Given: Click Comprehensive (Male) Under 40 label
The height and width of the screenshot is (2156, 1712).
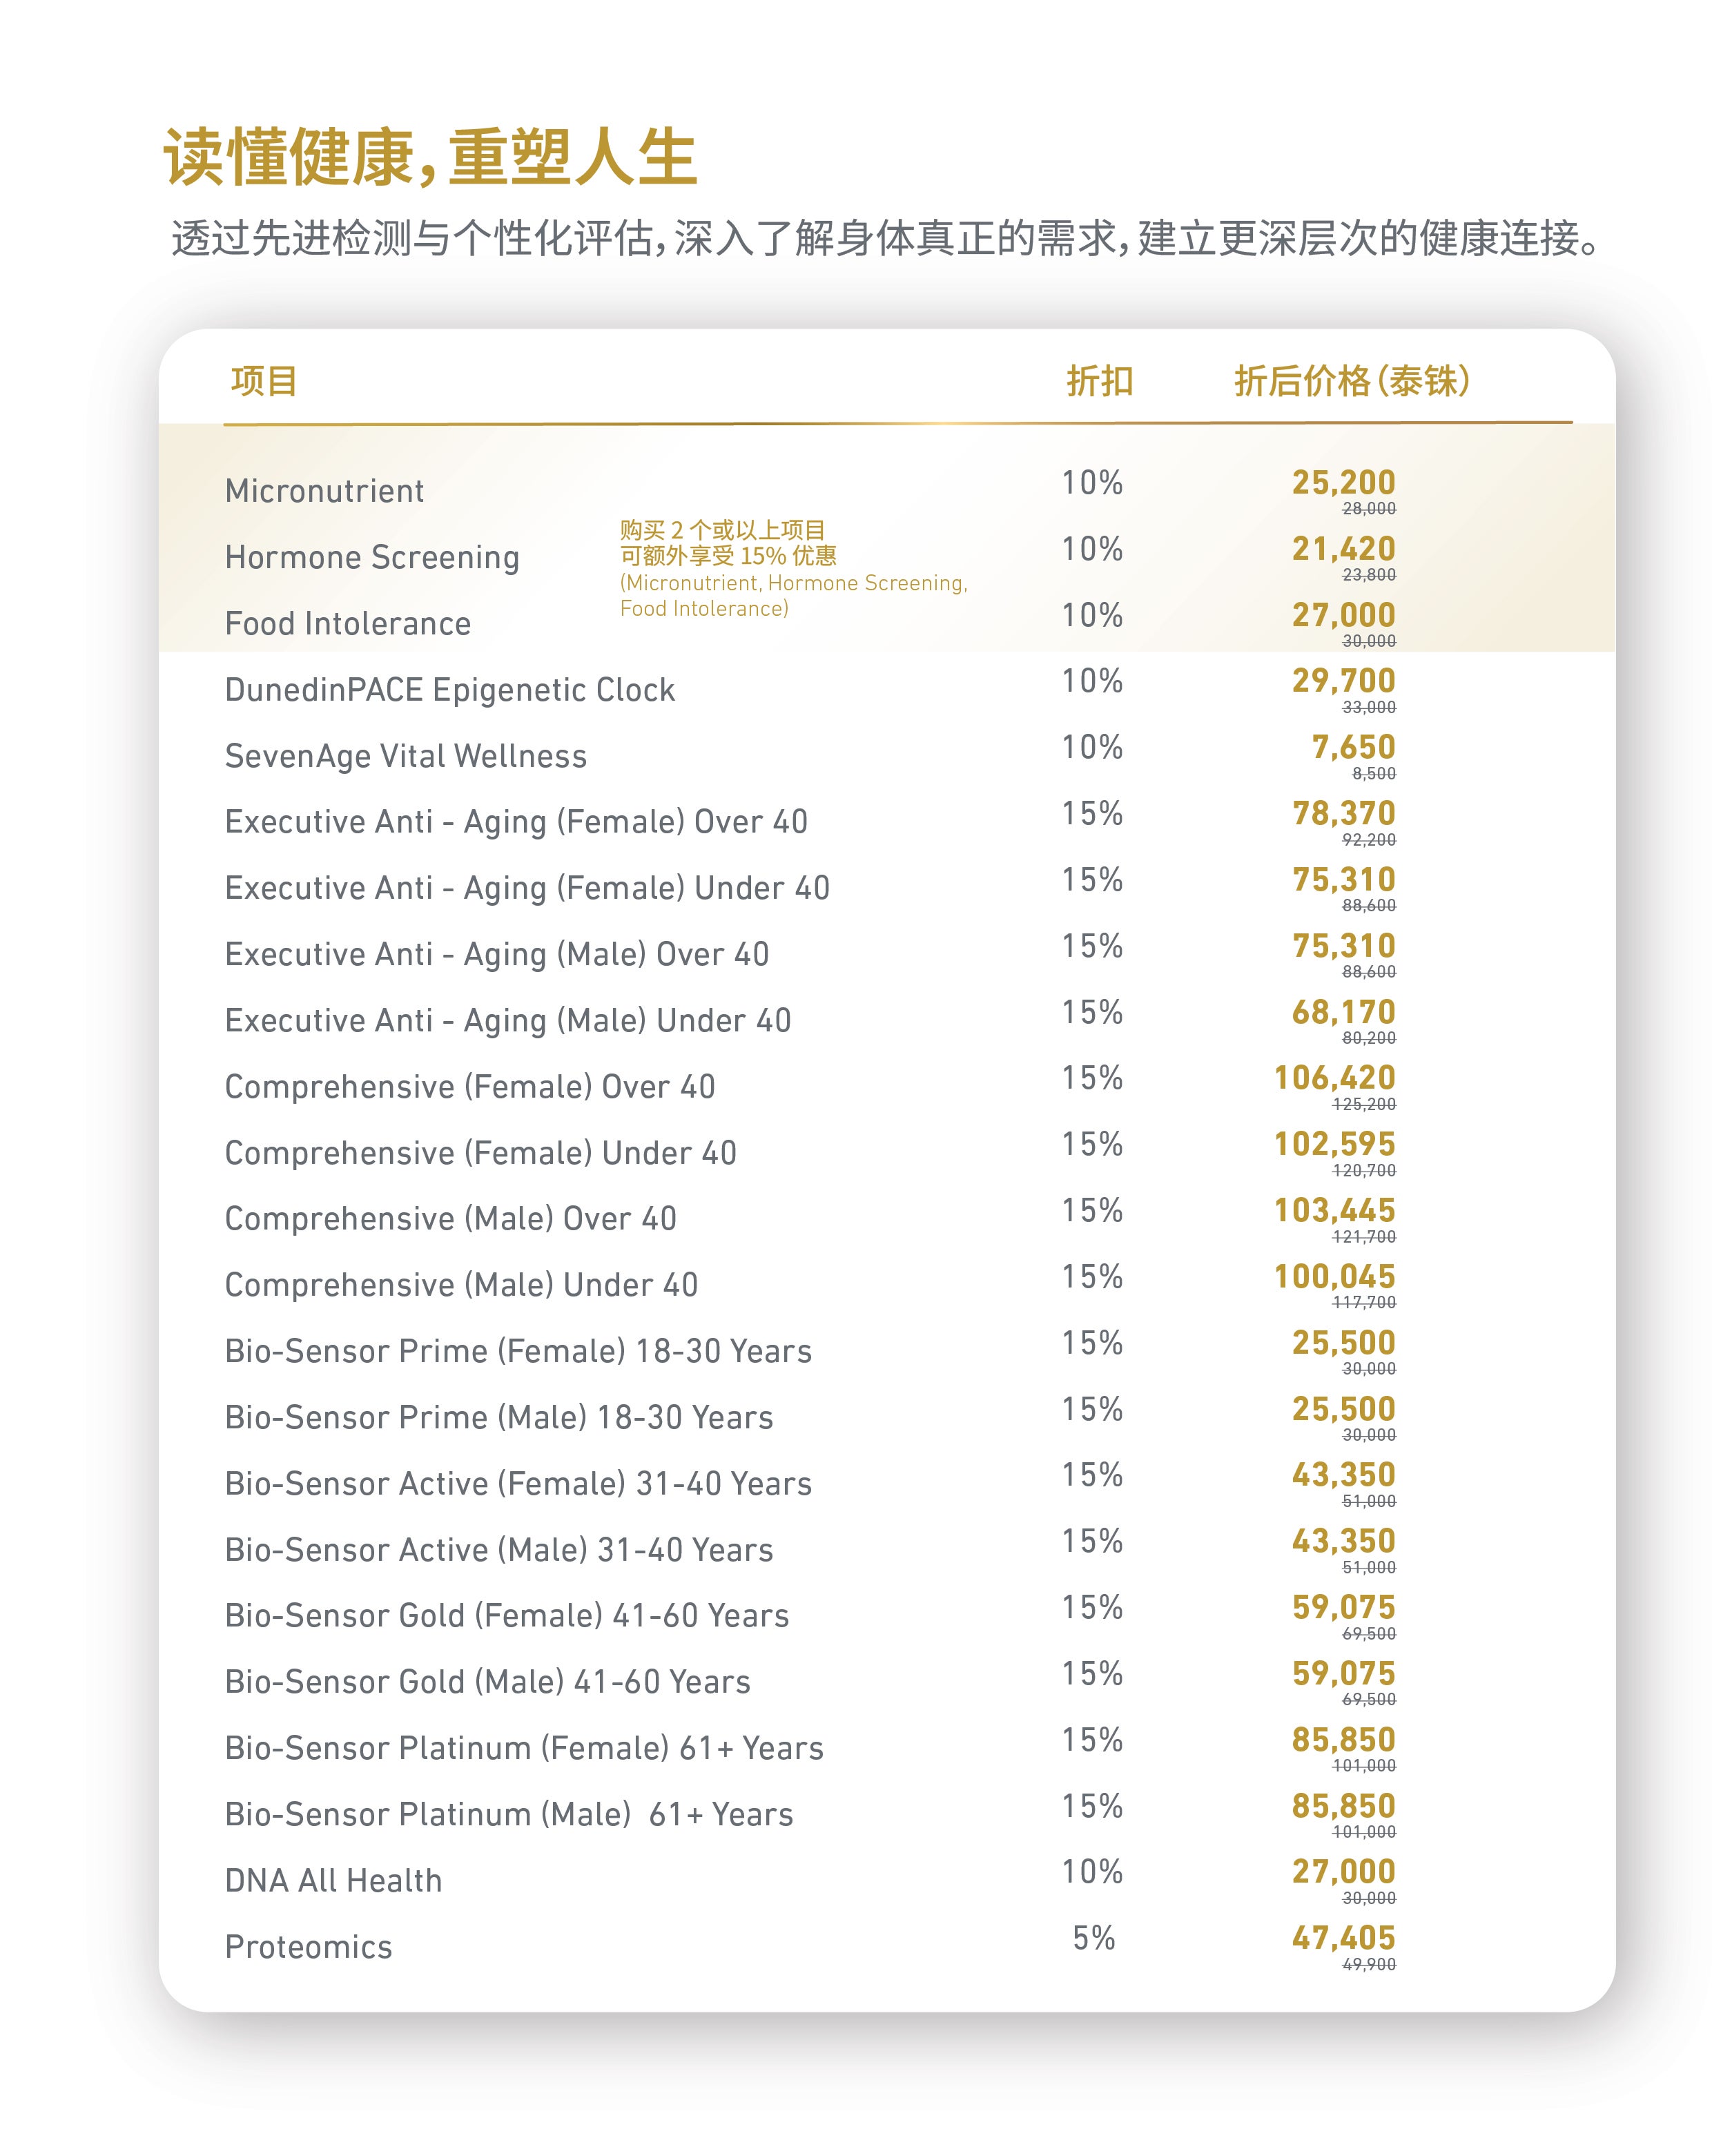Looking at the screenshot, I should pos(461,1286).
